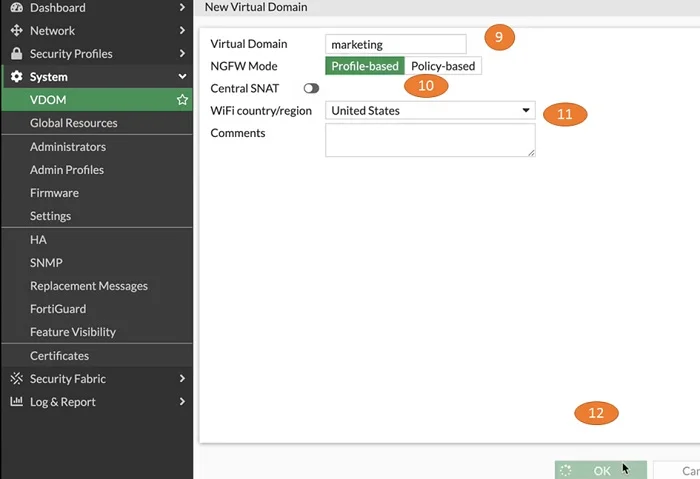
Task: Click the Security Profiles lock icon
Action: click(17, 54)
